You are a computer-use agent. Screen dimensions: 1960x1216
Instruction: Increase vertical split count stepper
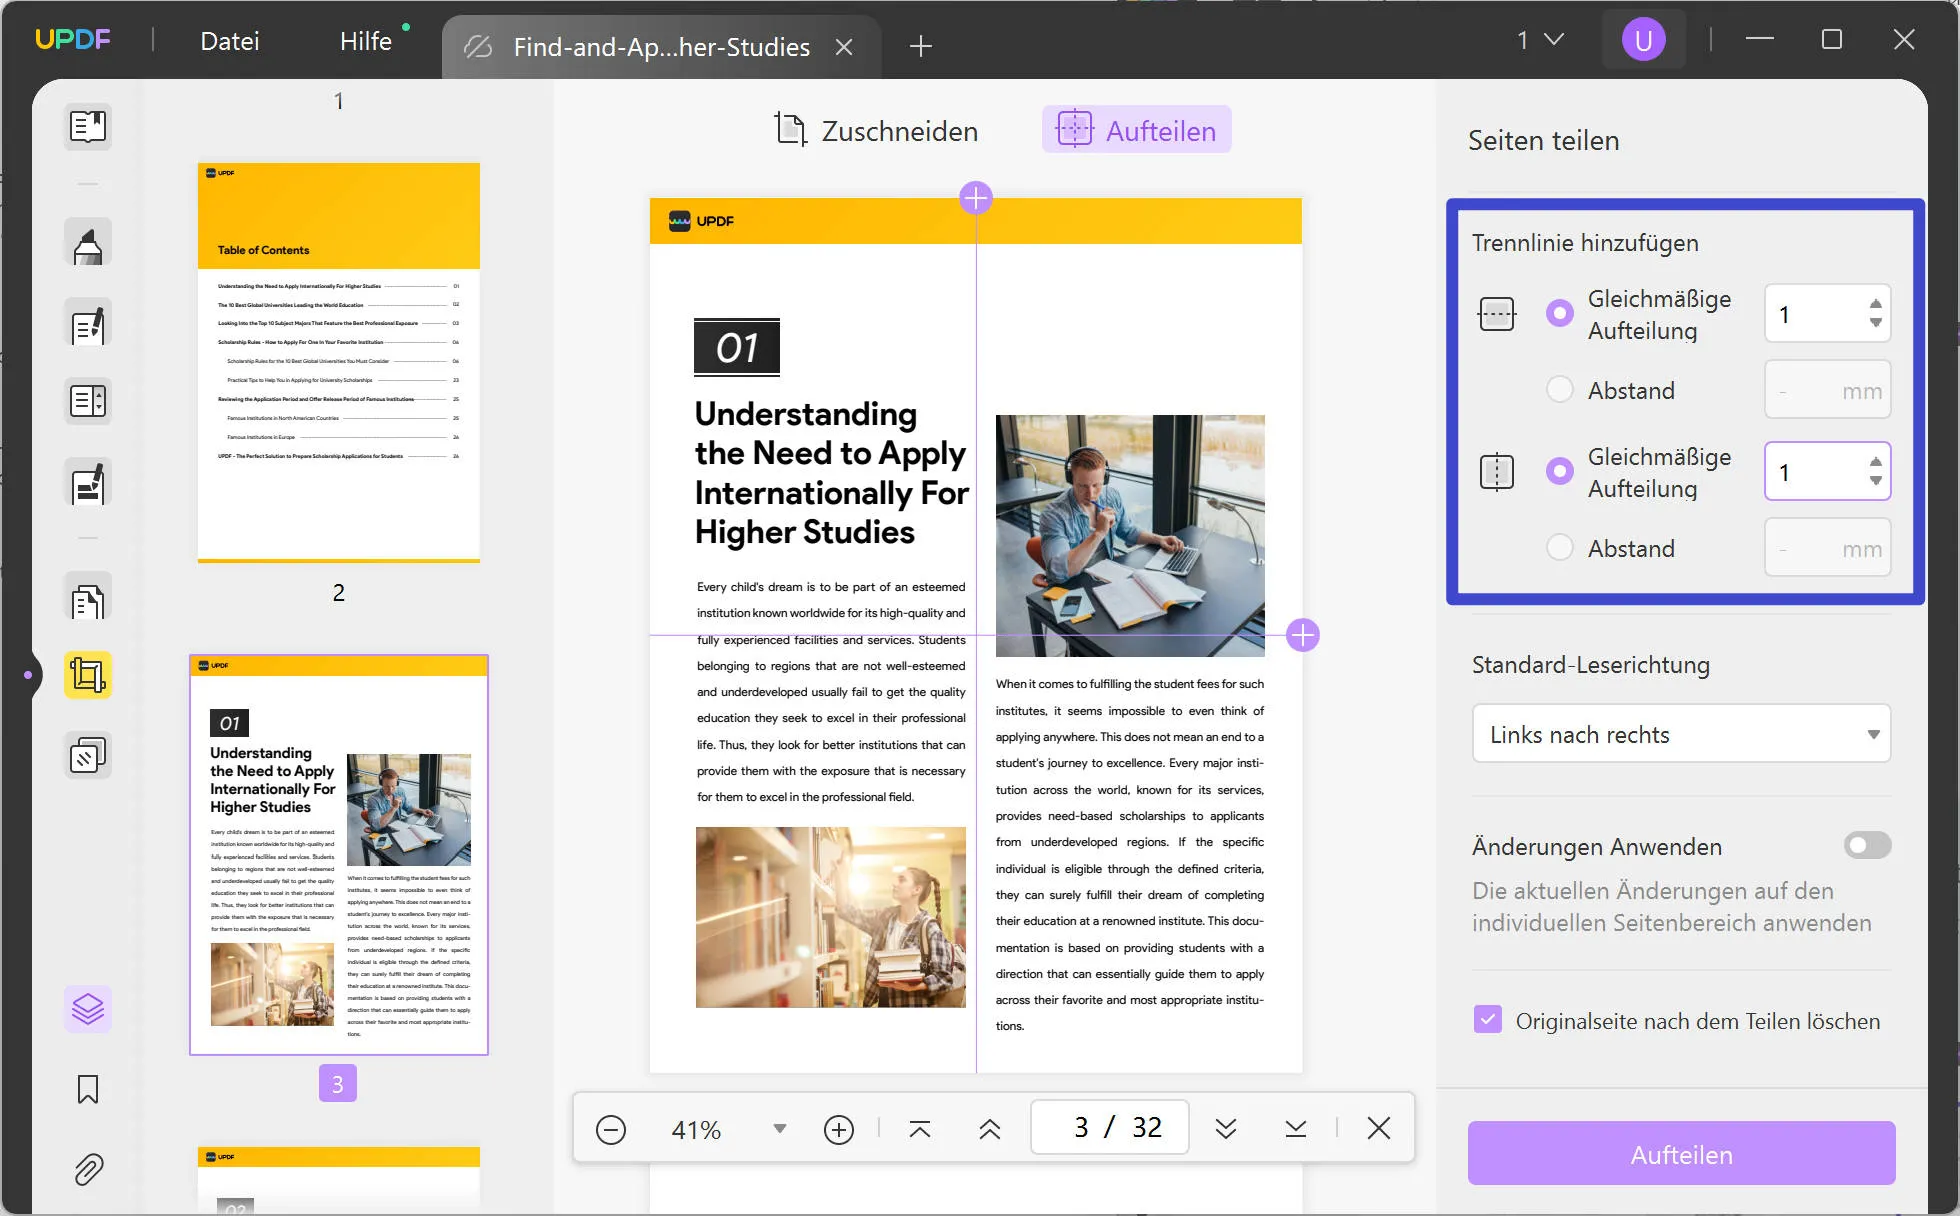(1876, 462)
